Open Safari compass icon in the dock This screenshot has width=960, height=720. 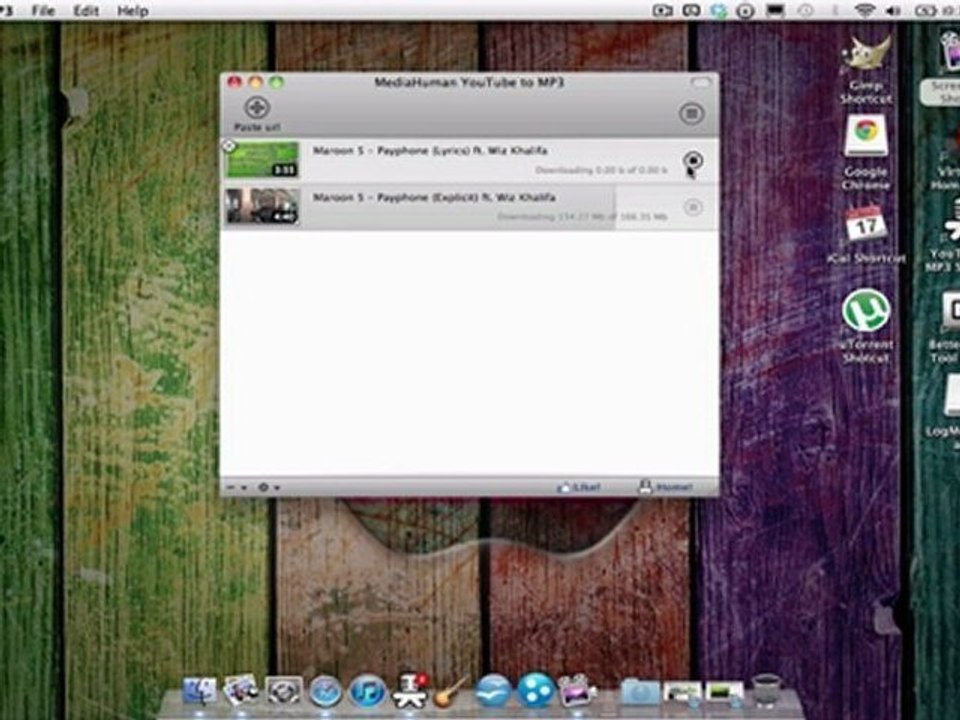(325, 692)
